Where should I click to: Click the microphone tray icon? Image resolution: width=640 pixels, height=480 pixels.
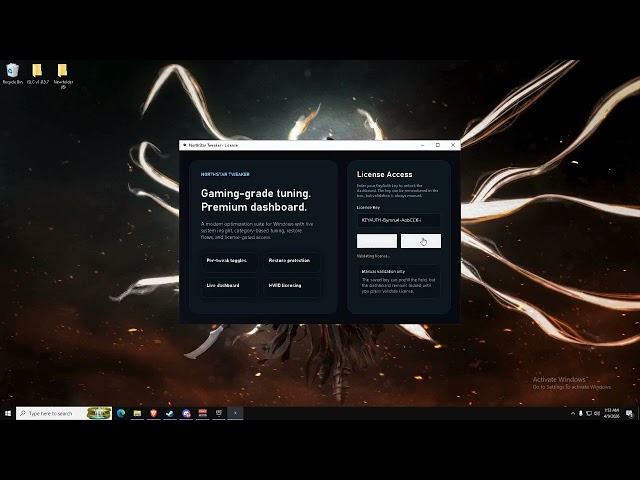581,413
